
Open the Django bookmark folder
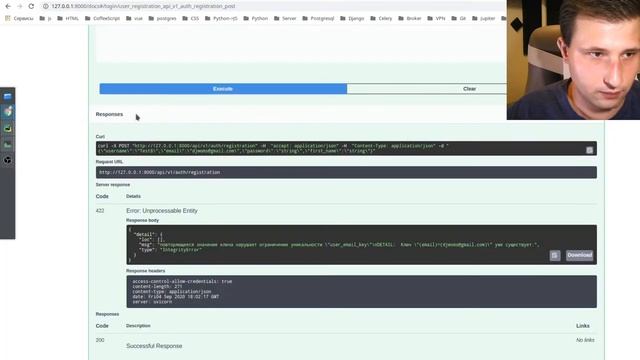click(x=352, y=18)
